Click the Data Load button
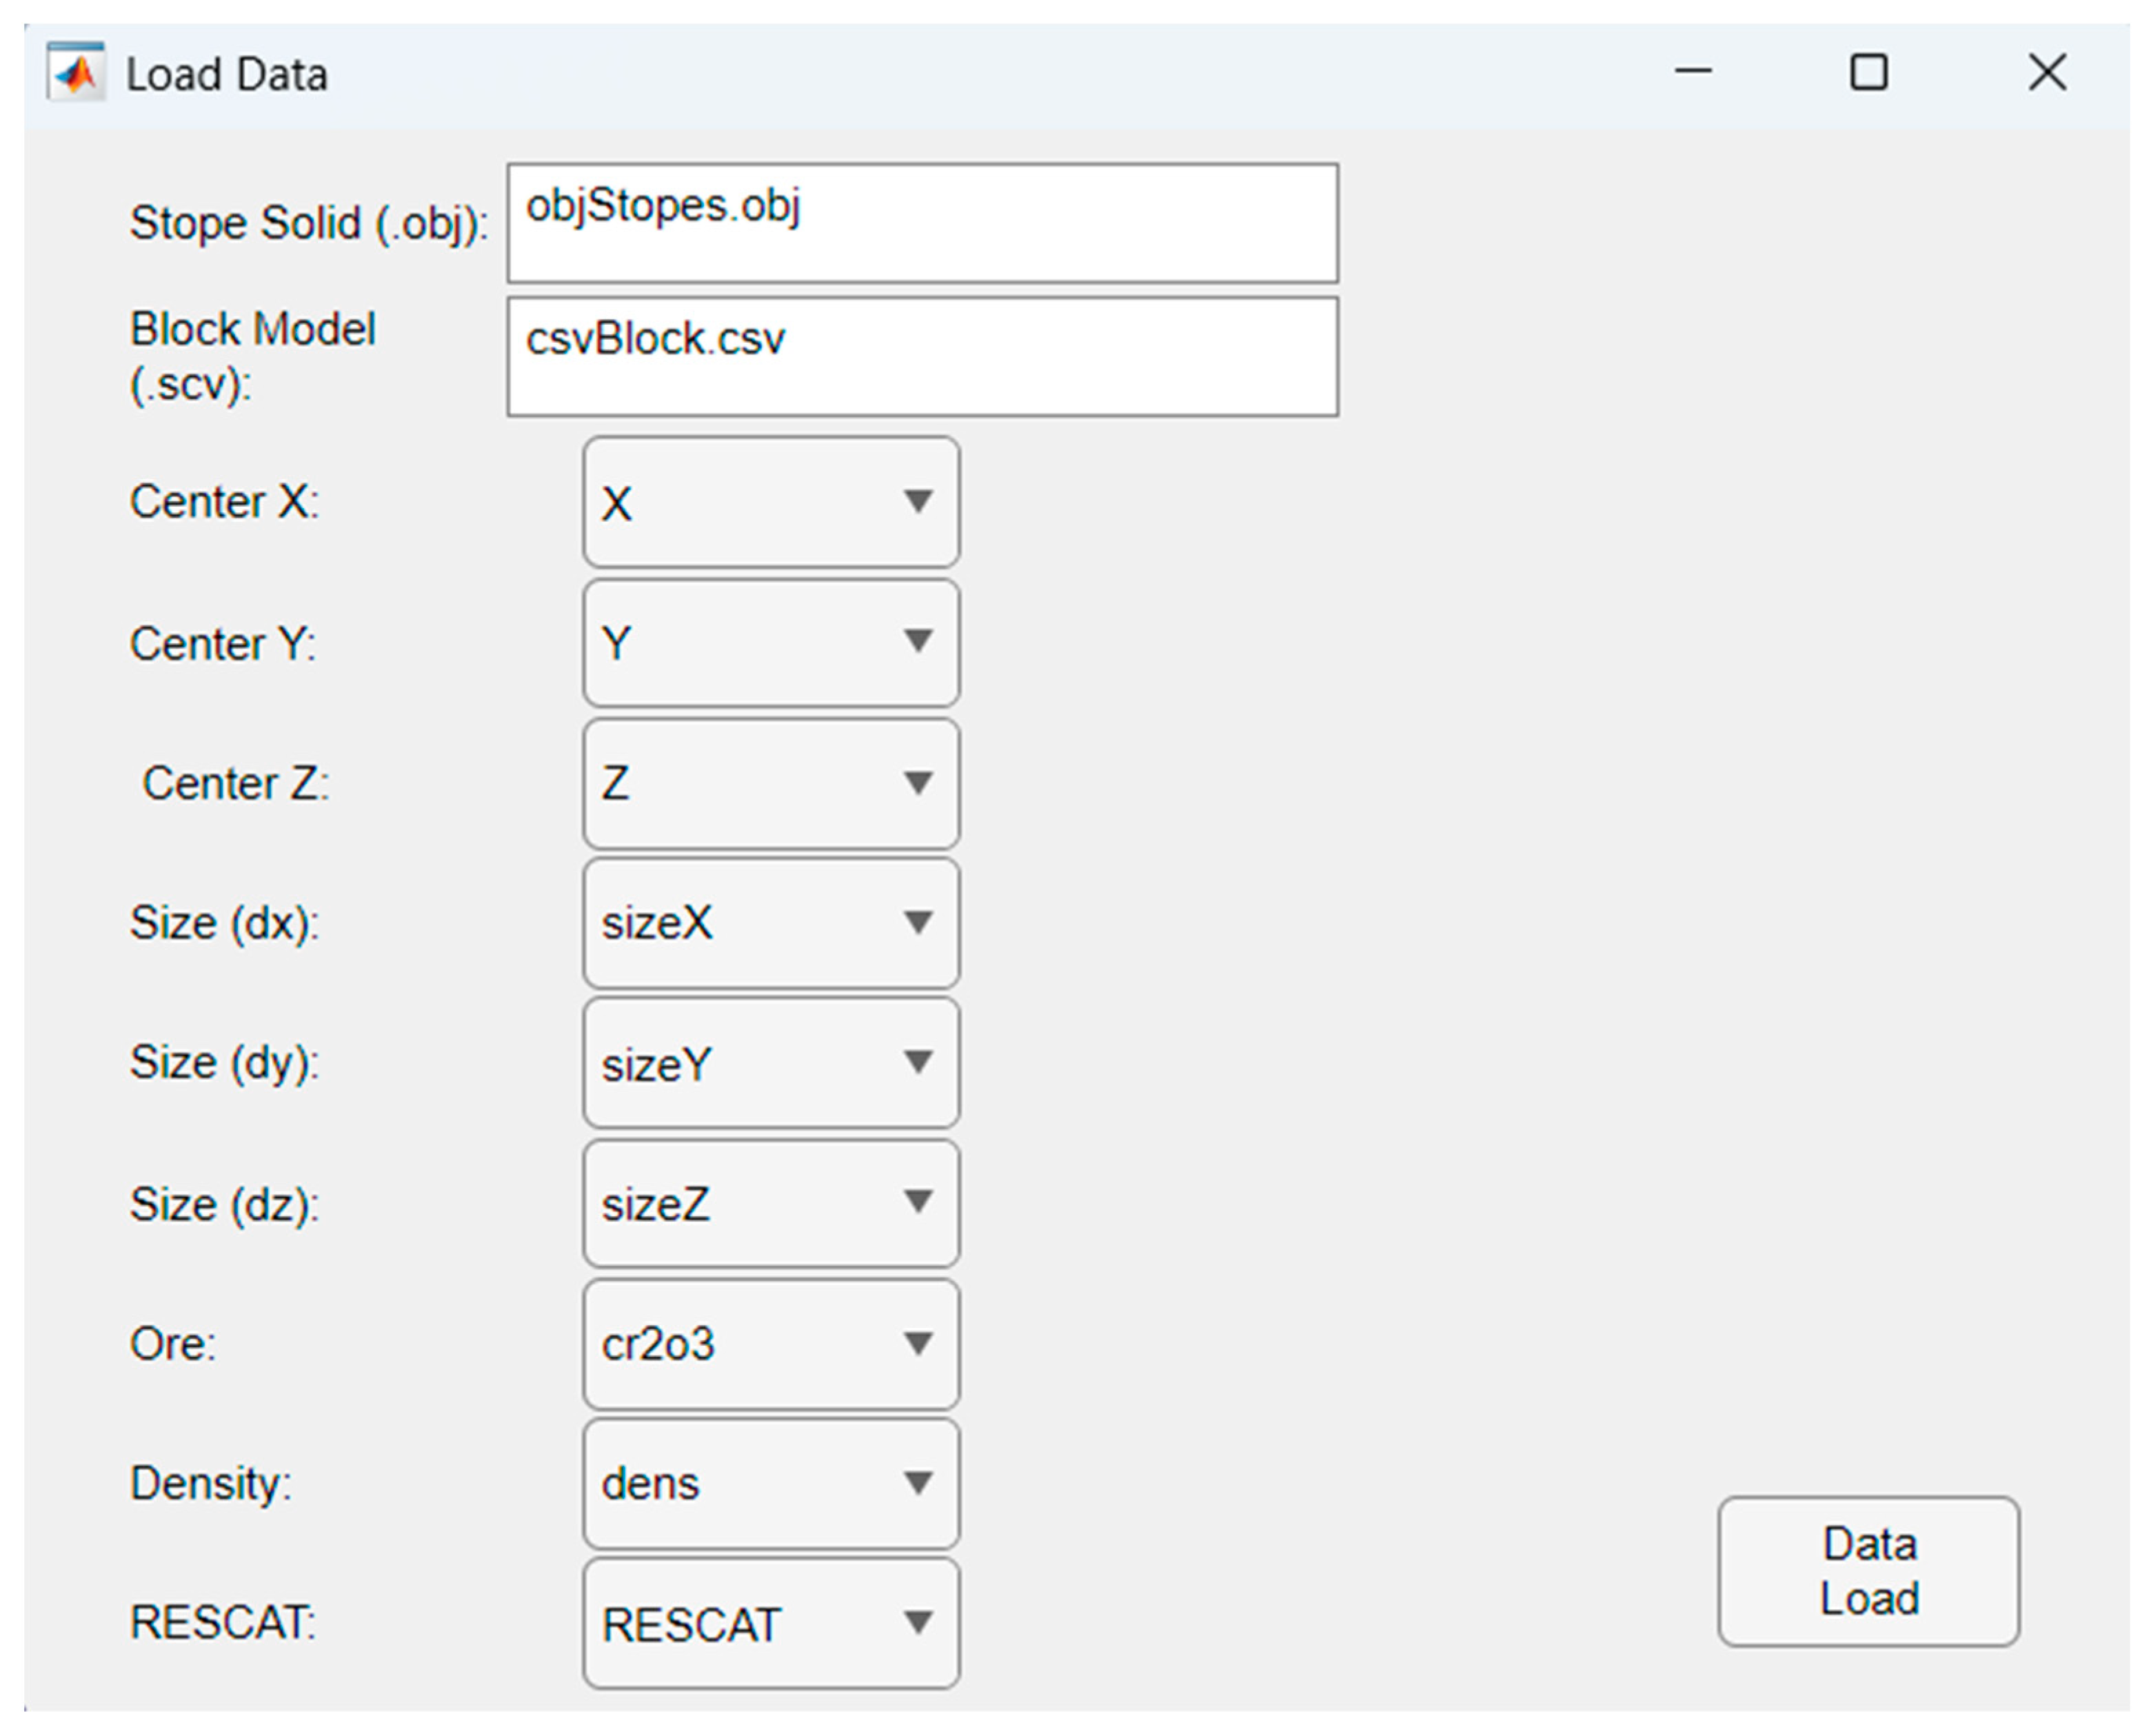This screenshot has height=1736, width=2151. 1868,1571
